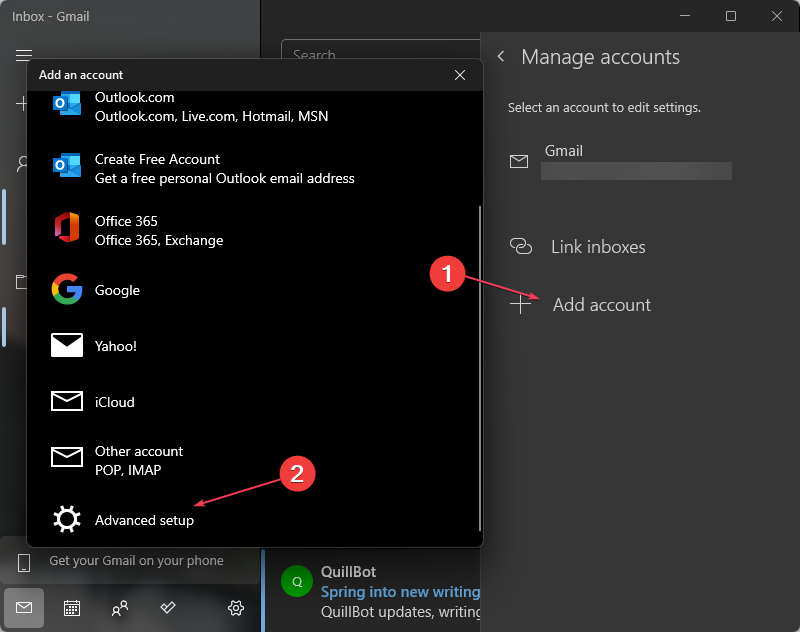The image size is (800, 632).
Task: Open the To Do checkmark icon
Action: [x=168, y=607]
